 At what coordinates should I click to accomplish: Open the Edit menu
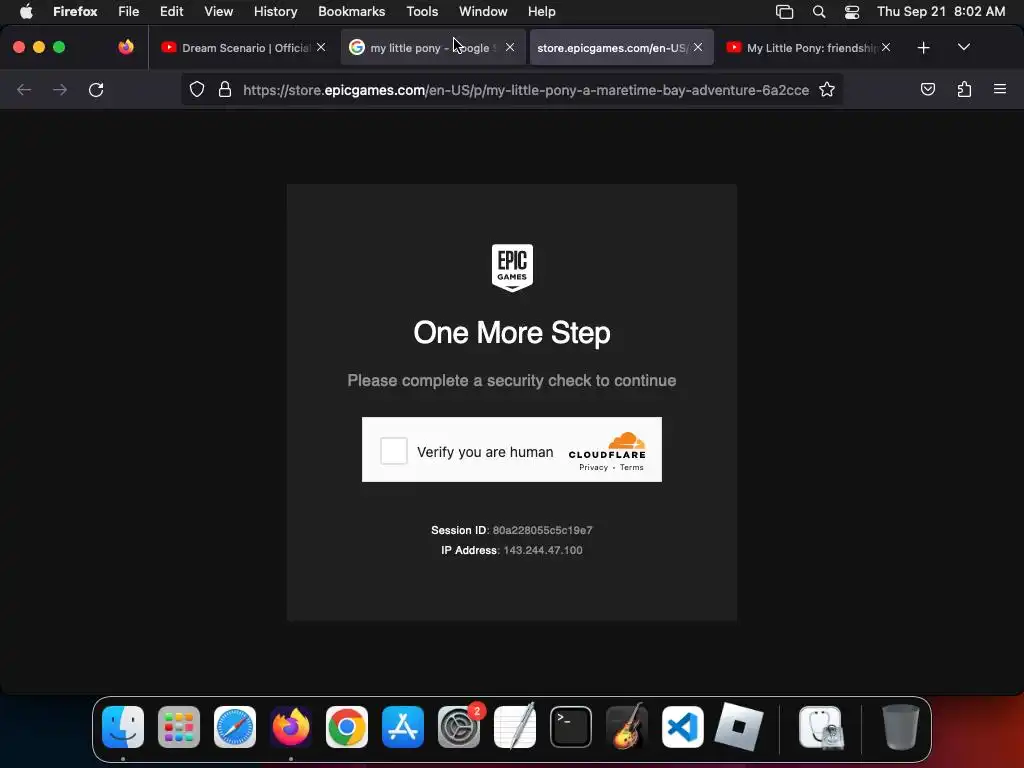tap(171, 11)
